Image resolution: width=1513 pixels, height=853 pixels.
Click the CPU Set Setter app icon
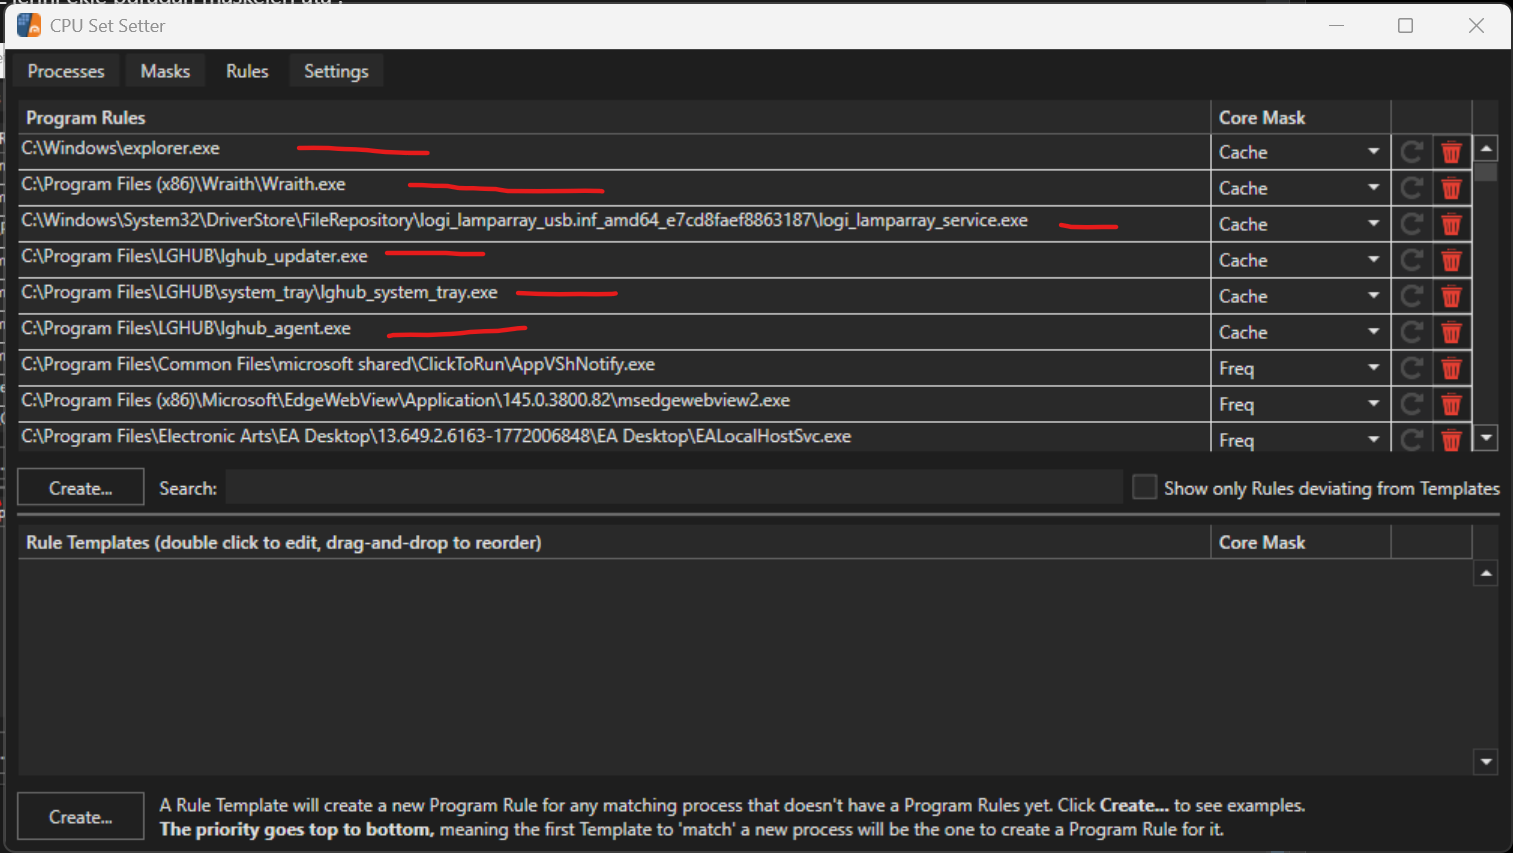[x=29, y=25]
